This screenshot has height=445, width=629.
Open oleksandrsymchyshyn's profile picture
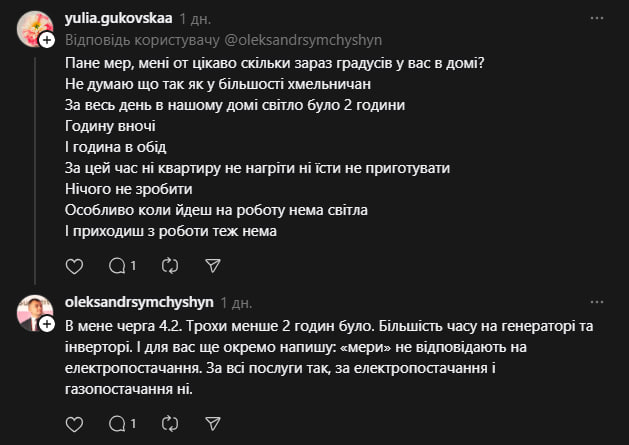pyautogui.click(x=34, y=312)
